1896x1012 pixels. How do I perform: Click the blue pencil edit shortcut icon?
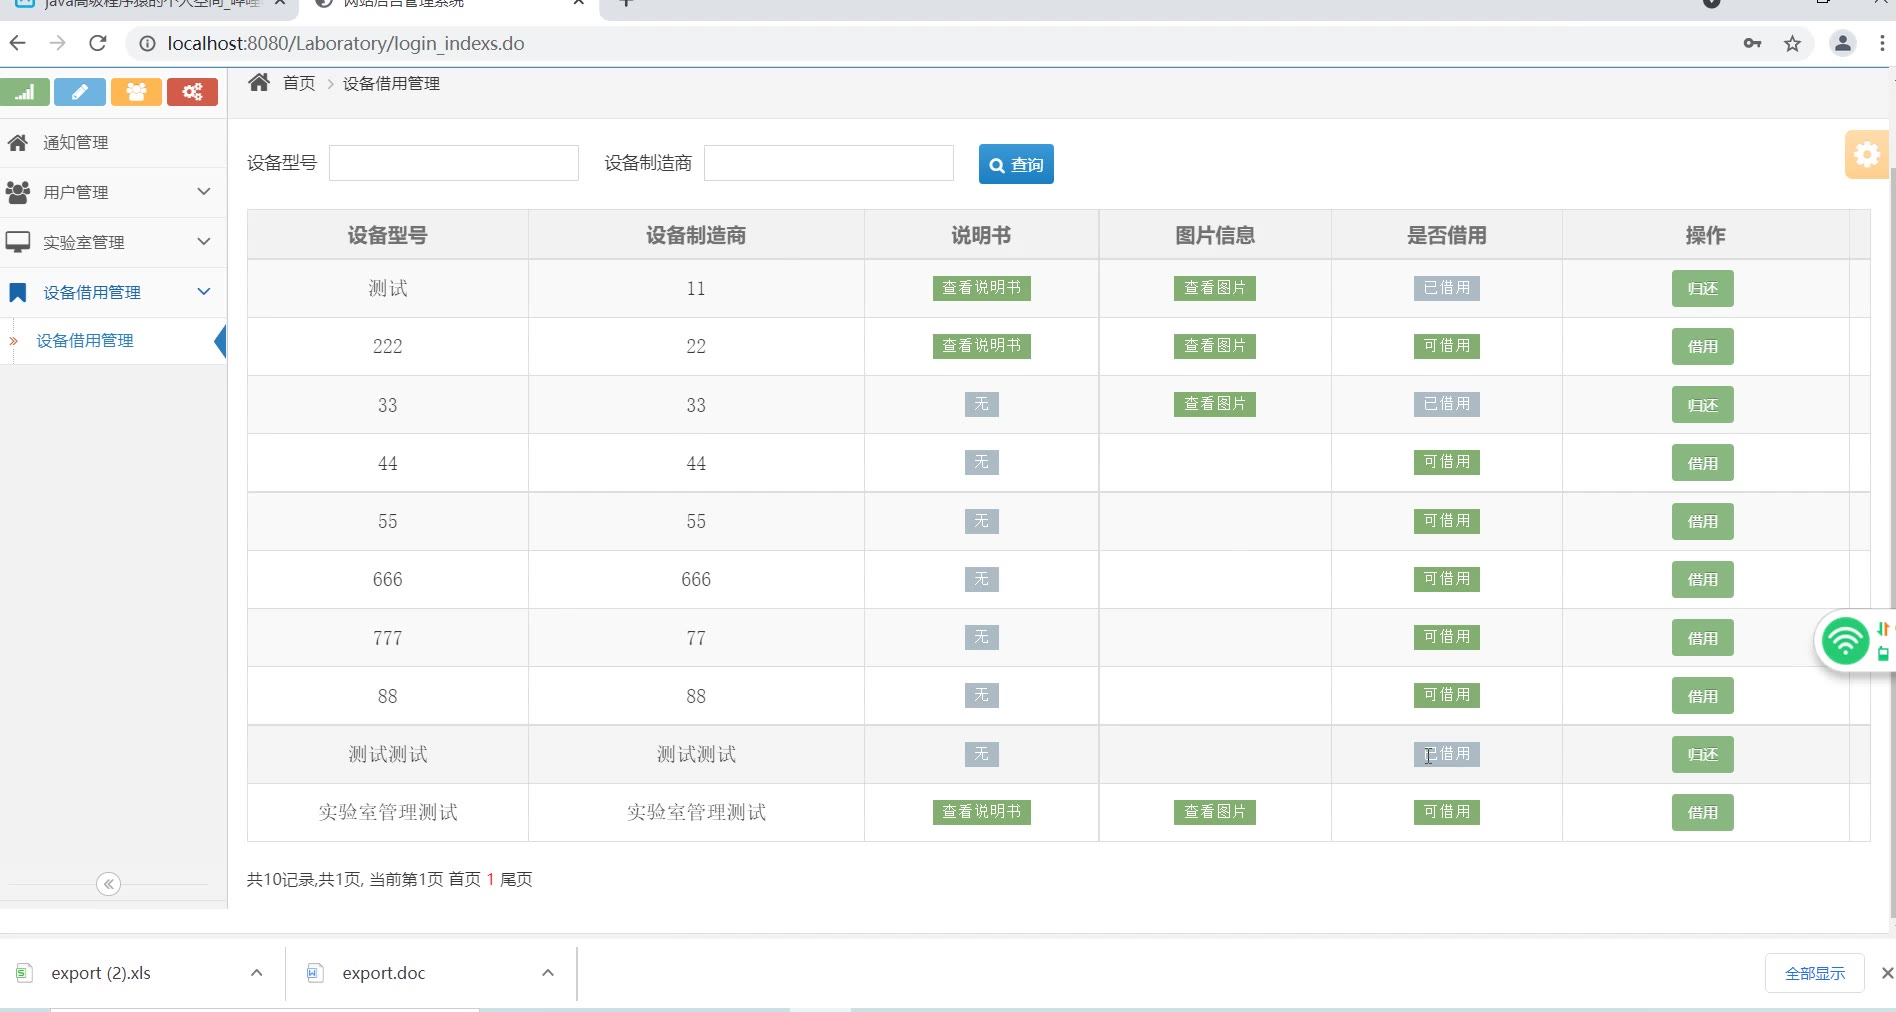[x=80, y=92]
